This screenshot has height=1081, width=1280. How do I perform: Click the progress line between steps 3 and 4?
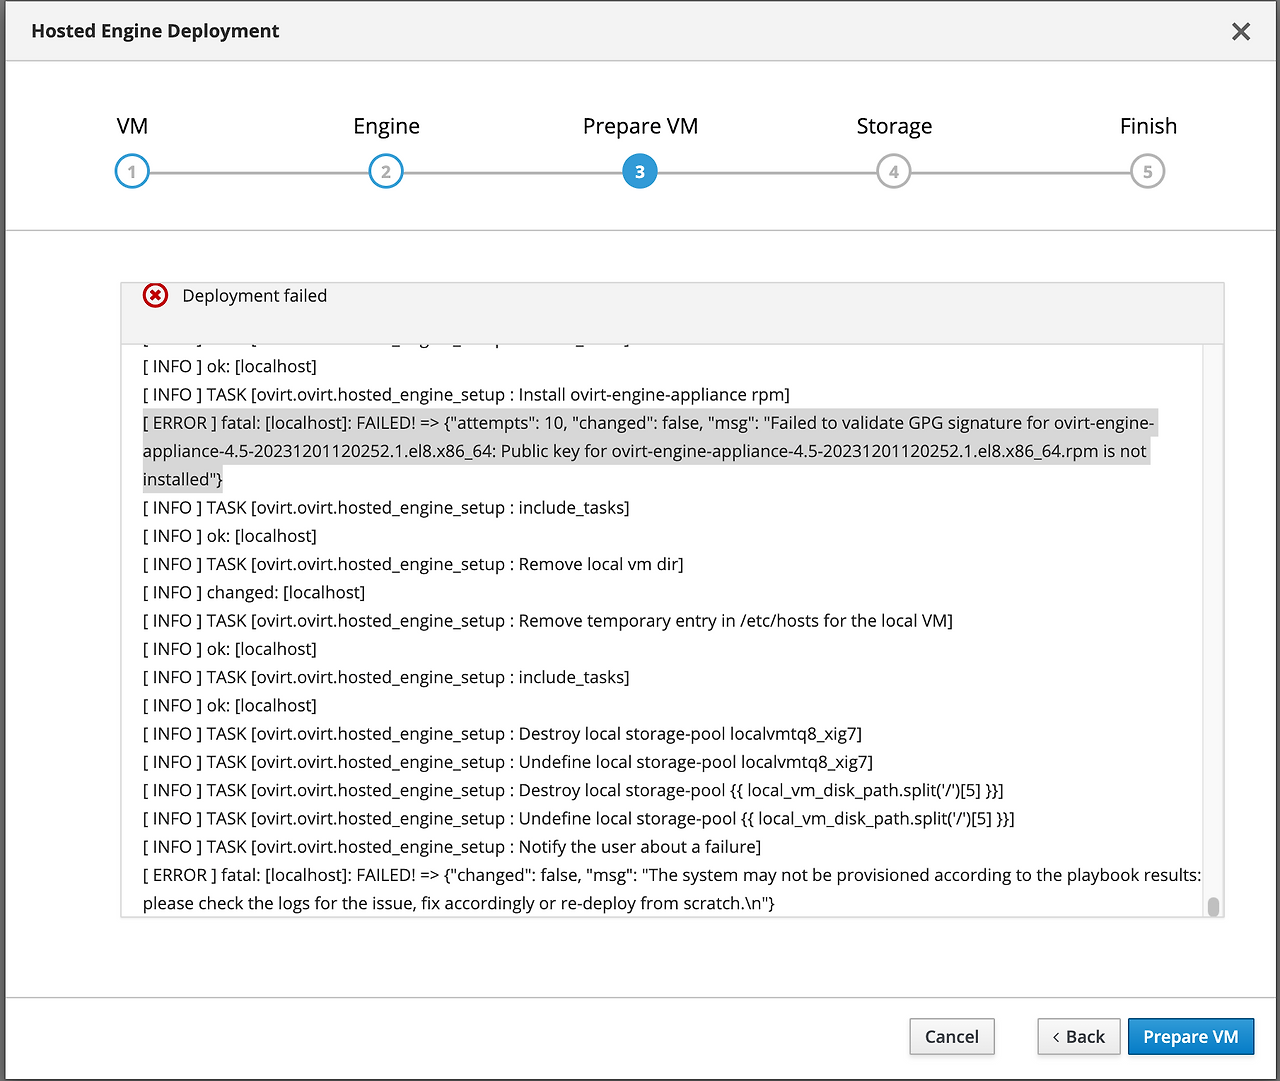[x=766, y=171]
